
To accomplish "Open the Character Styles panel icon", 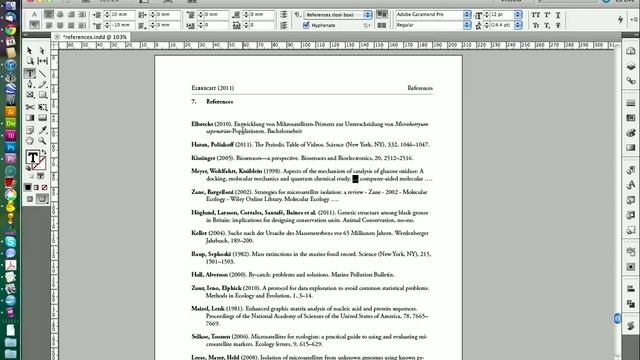I will [631, 185].
